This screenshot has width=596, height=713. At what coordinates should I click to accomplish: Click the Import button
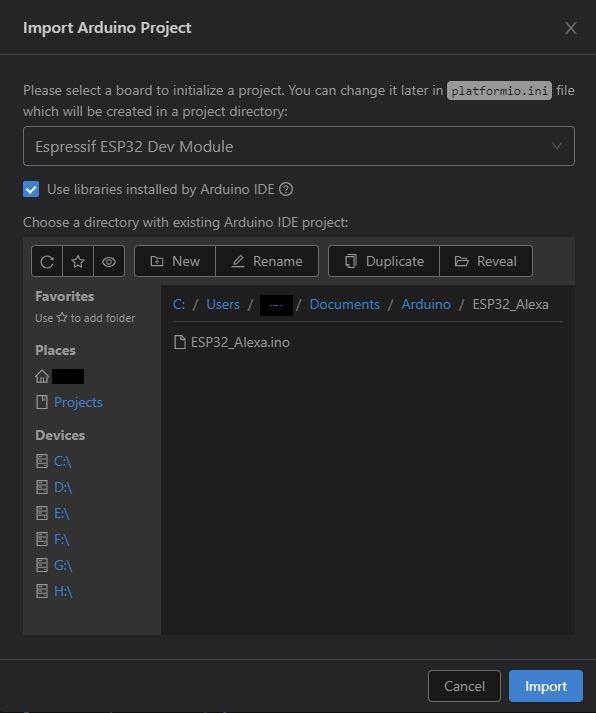(546, 686)
